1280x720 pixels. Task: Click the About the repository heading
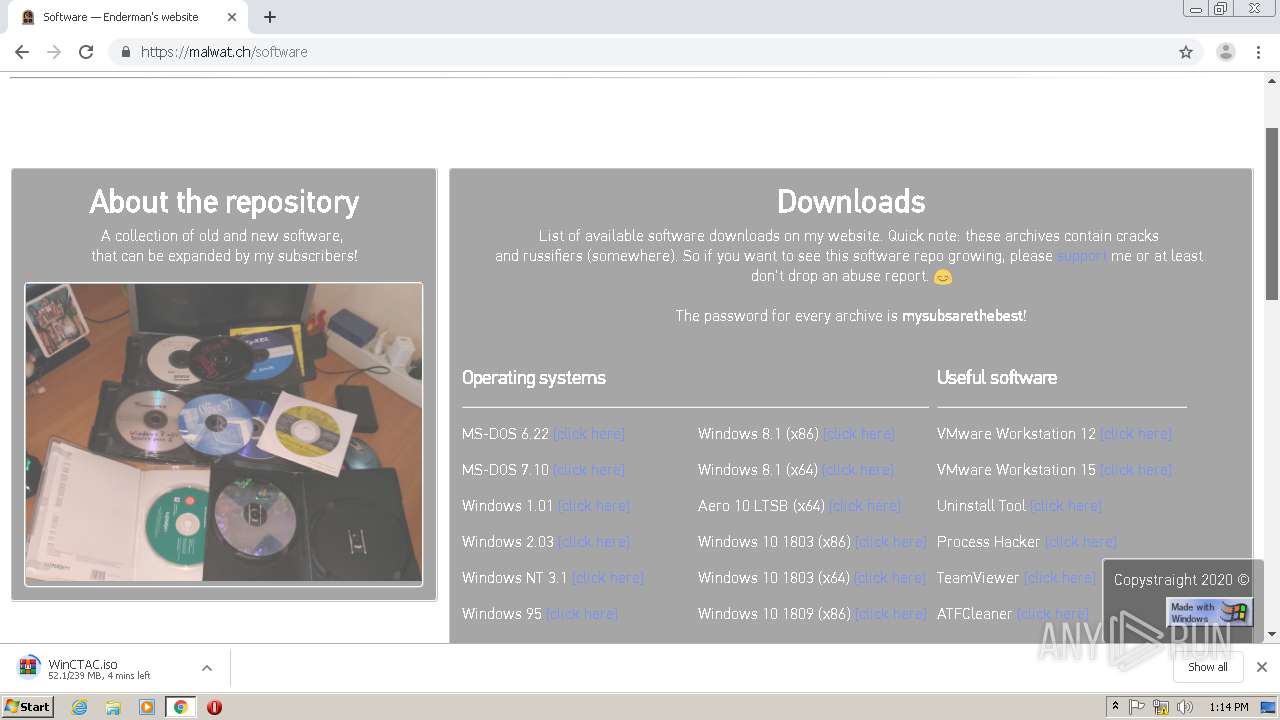click(x=224, y=201)
